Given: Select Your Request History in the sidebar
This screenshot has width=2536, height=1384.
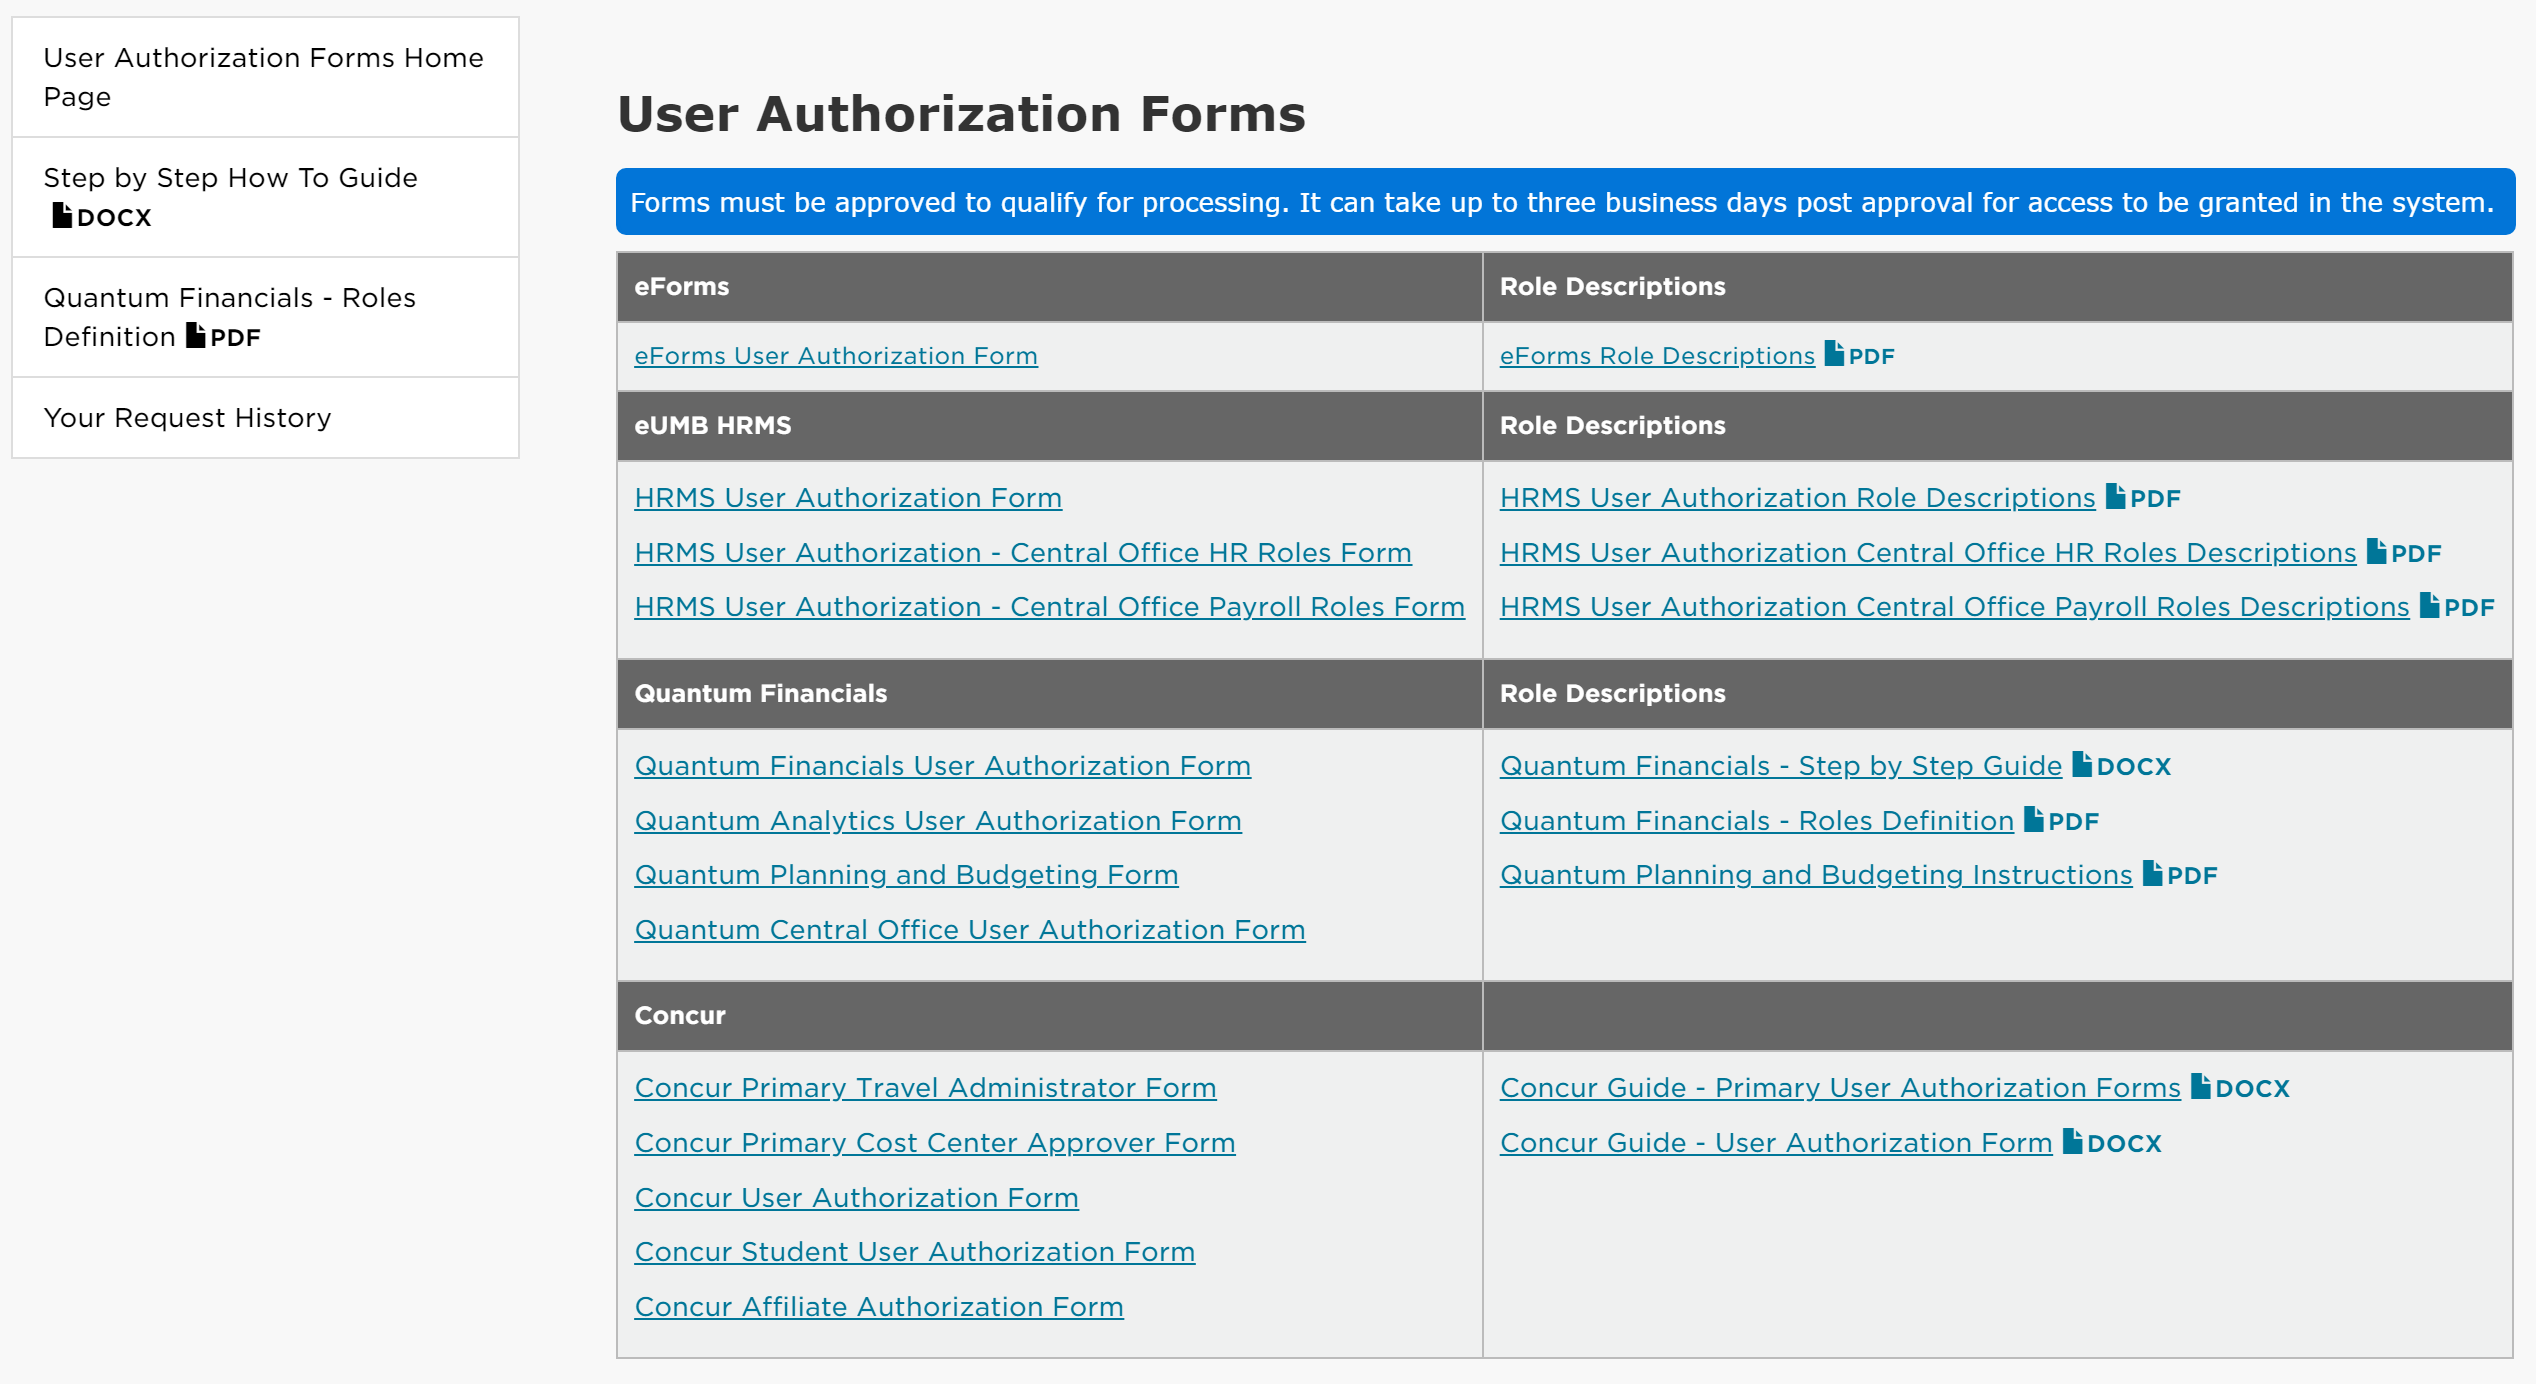Looking at the screenshot, I should [x=187, y=417].
